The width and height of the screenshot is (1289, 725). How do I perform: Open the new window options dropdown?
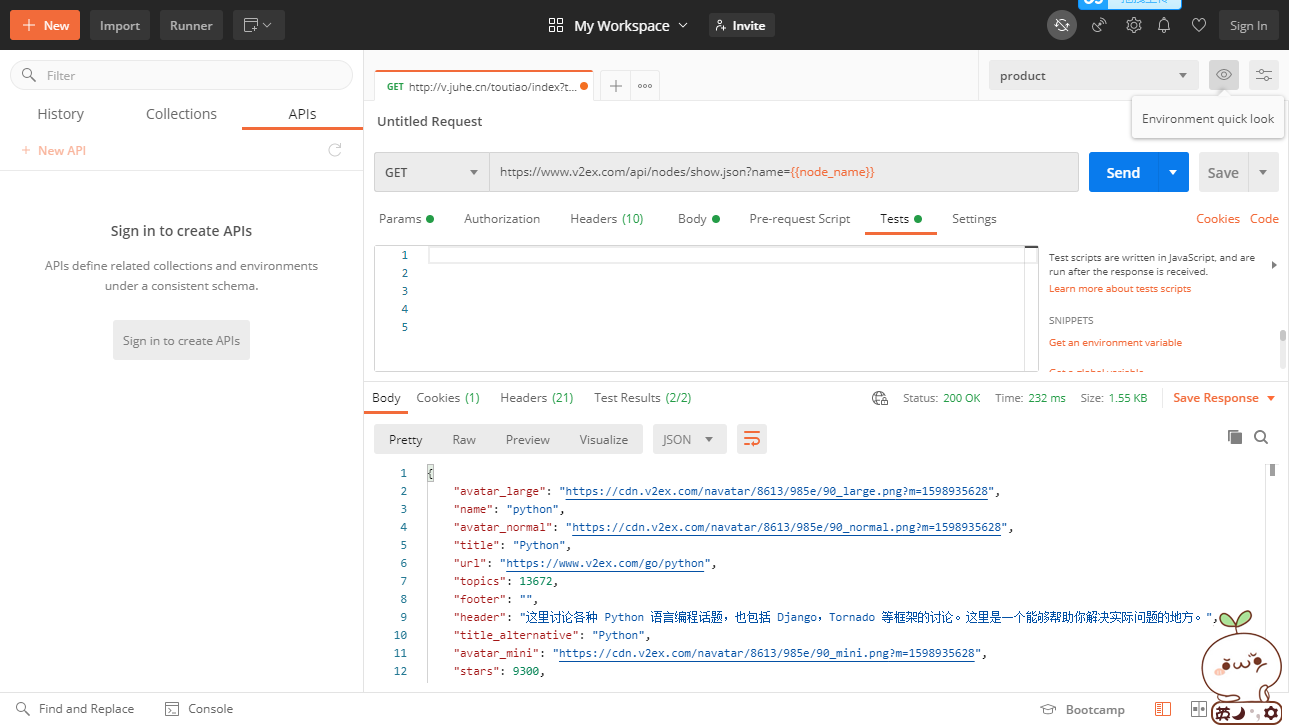tap(259, 25)
